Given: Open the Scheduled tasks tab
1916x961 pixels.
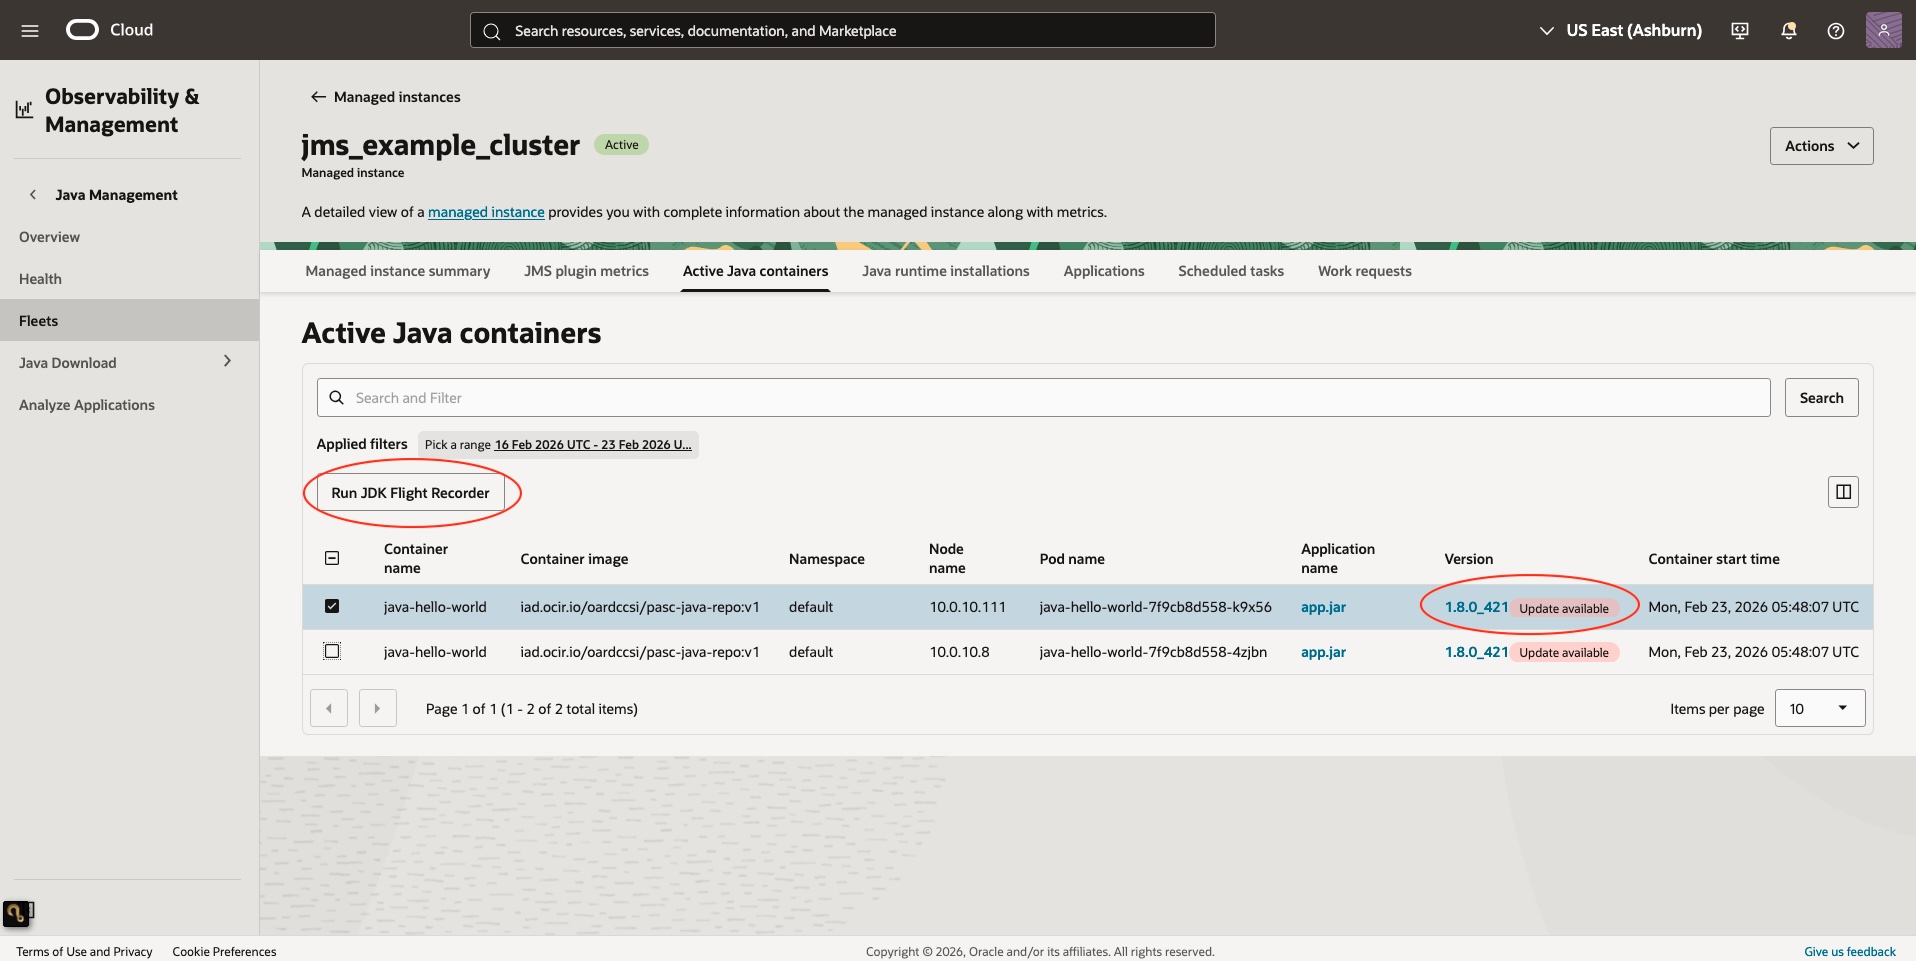Looking at the screenshot, I should click(1230, 271).
